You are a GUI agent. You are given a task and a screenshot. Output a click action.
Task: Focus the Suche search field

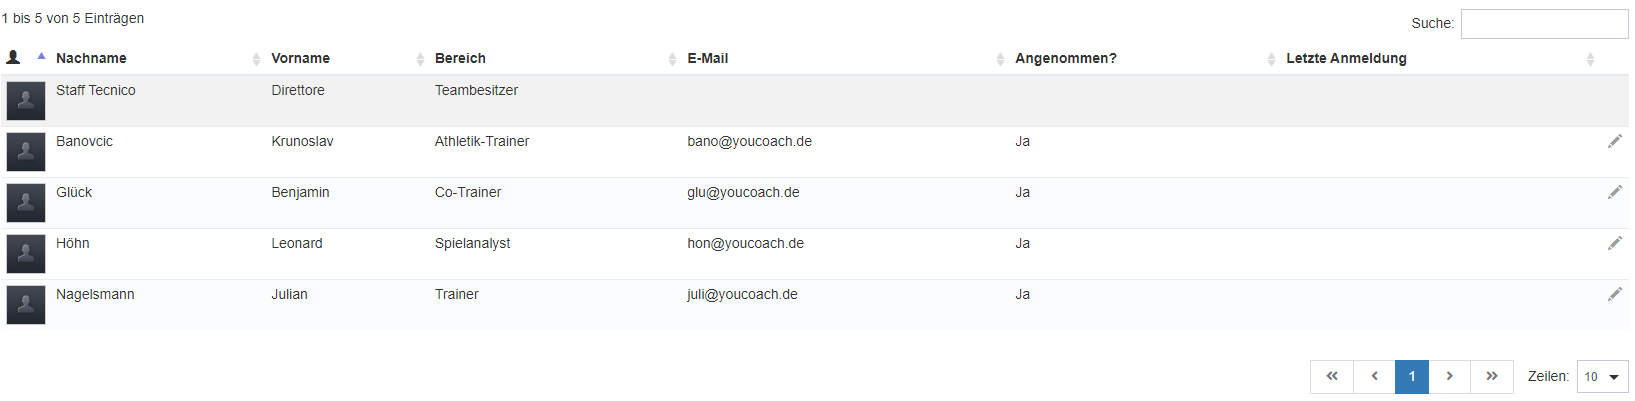pos(1544,24)
